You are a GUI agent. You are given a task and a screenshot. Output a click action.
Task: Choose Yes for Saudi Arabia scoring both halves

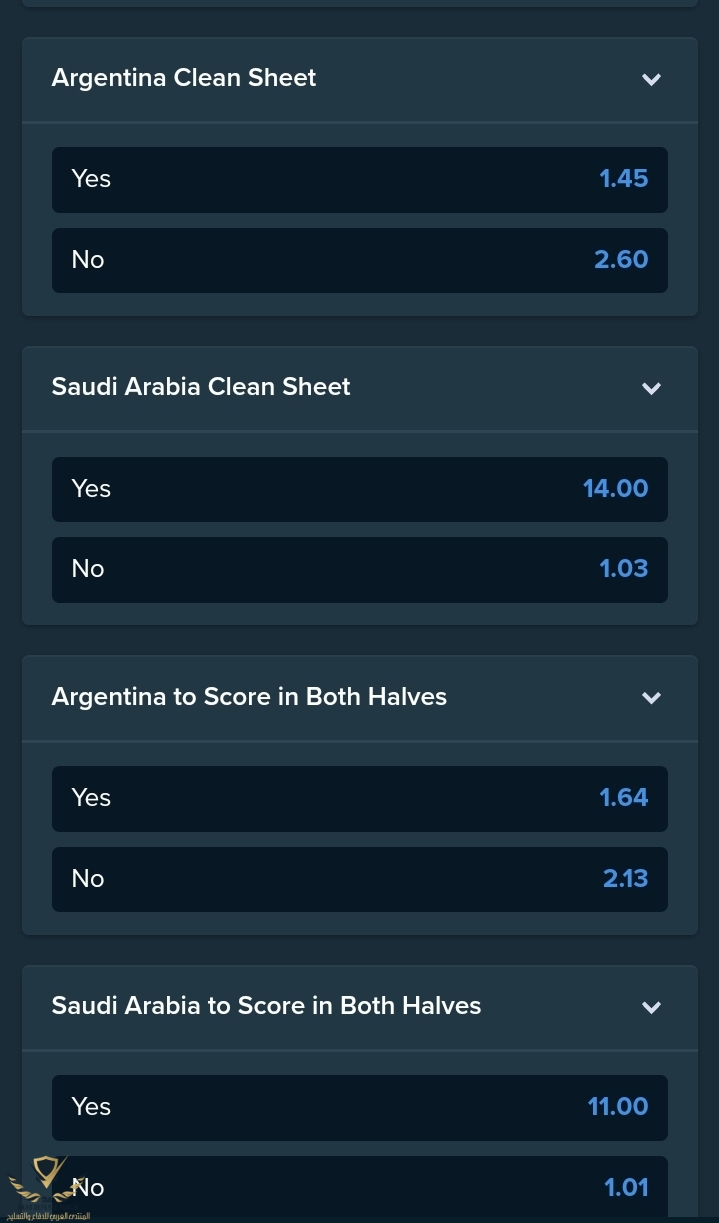click(359, 1107)
